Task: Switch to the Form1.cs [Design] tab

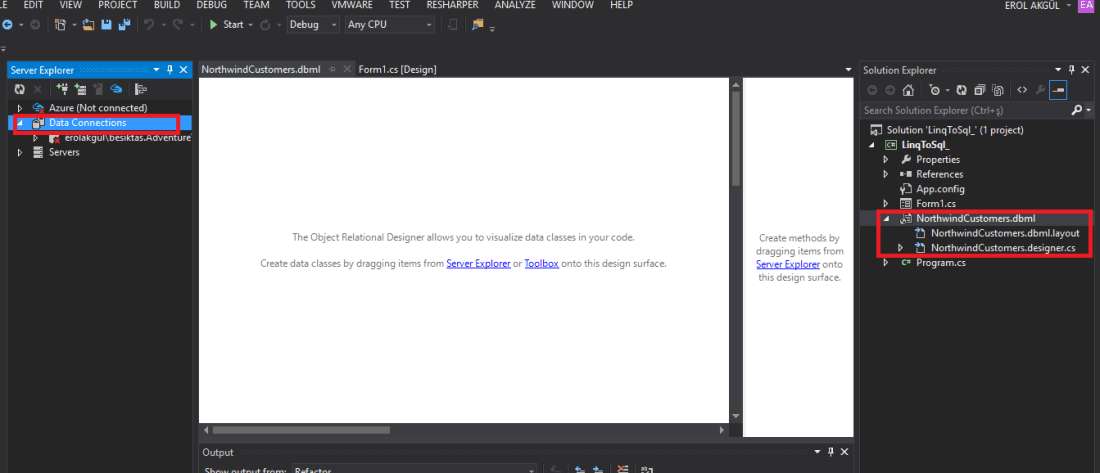Action: [x=397, y=70]
